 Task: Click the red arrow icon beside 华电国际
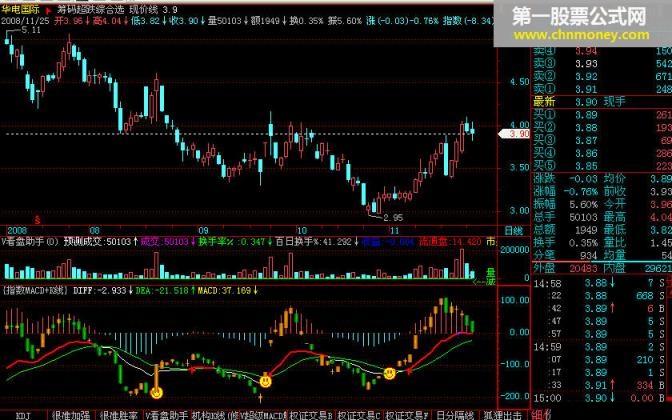pos(48,10)
